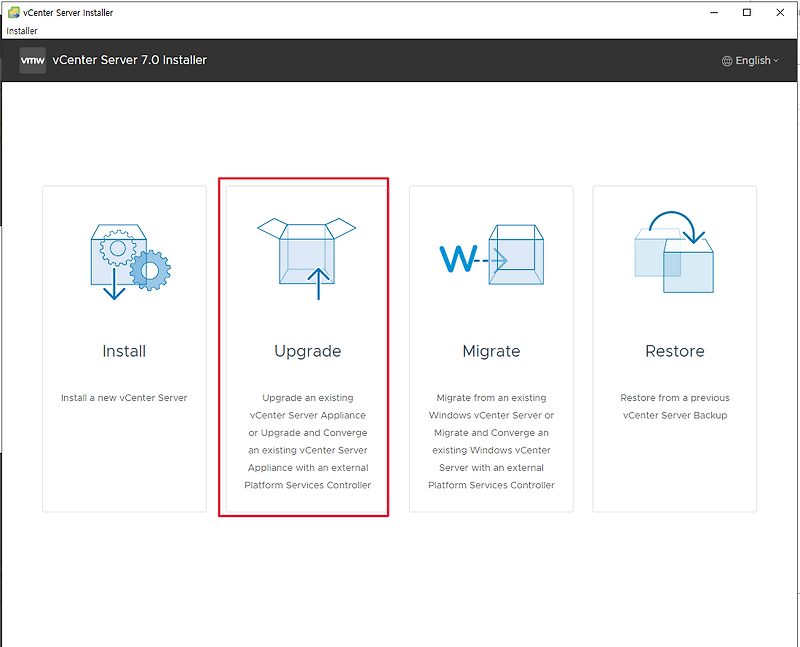The height and width of the screenshot is (647, 800).
Task: Choose Install a new vCenter Server
Action: 124,397
